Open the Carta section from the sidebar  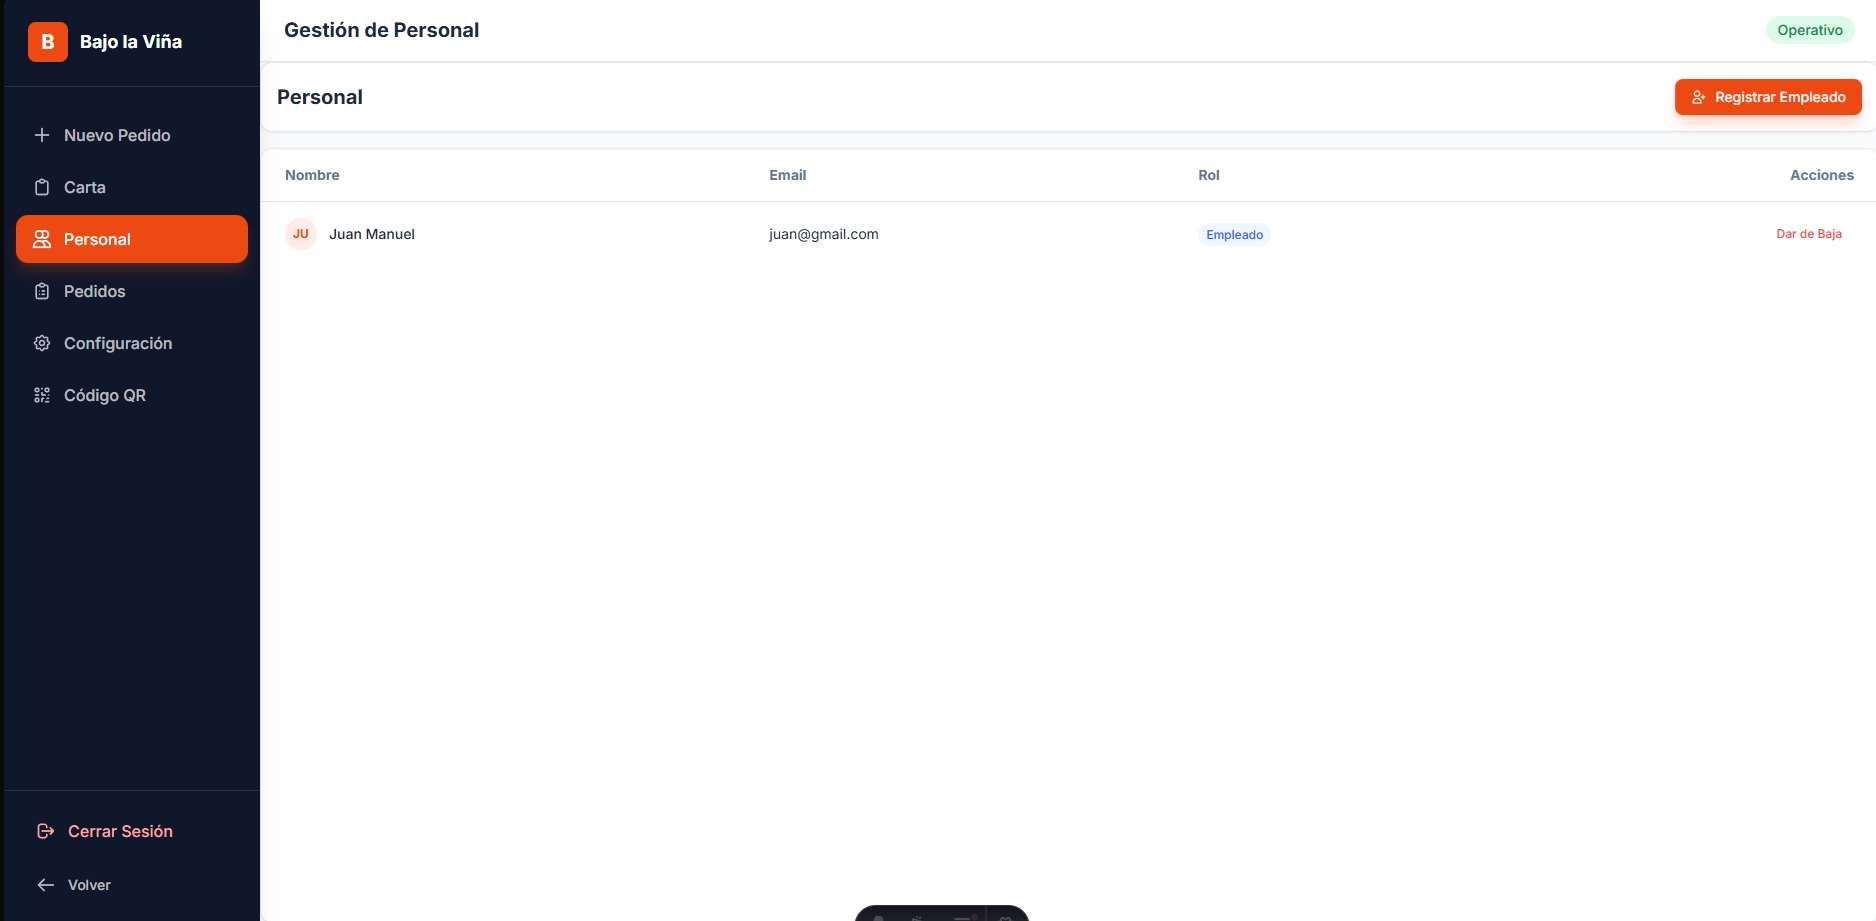pyautogui.click(x=85, y=187)
